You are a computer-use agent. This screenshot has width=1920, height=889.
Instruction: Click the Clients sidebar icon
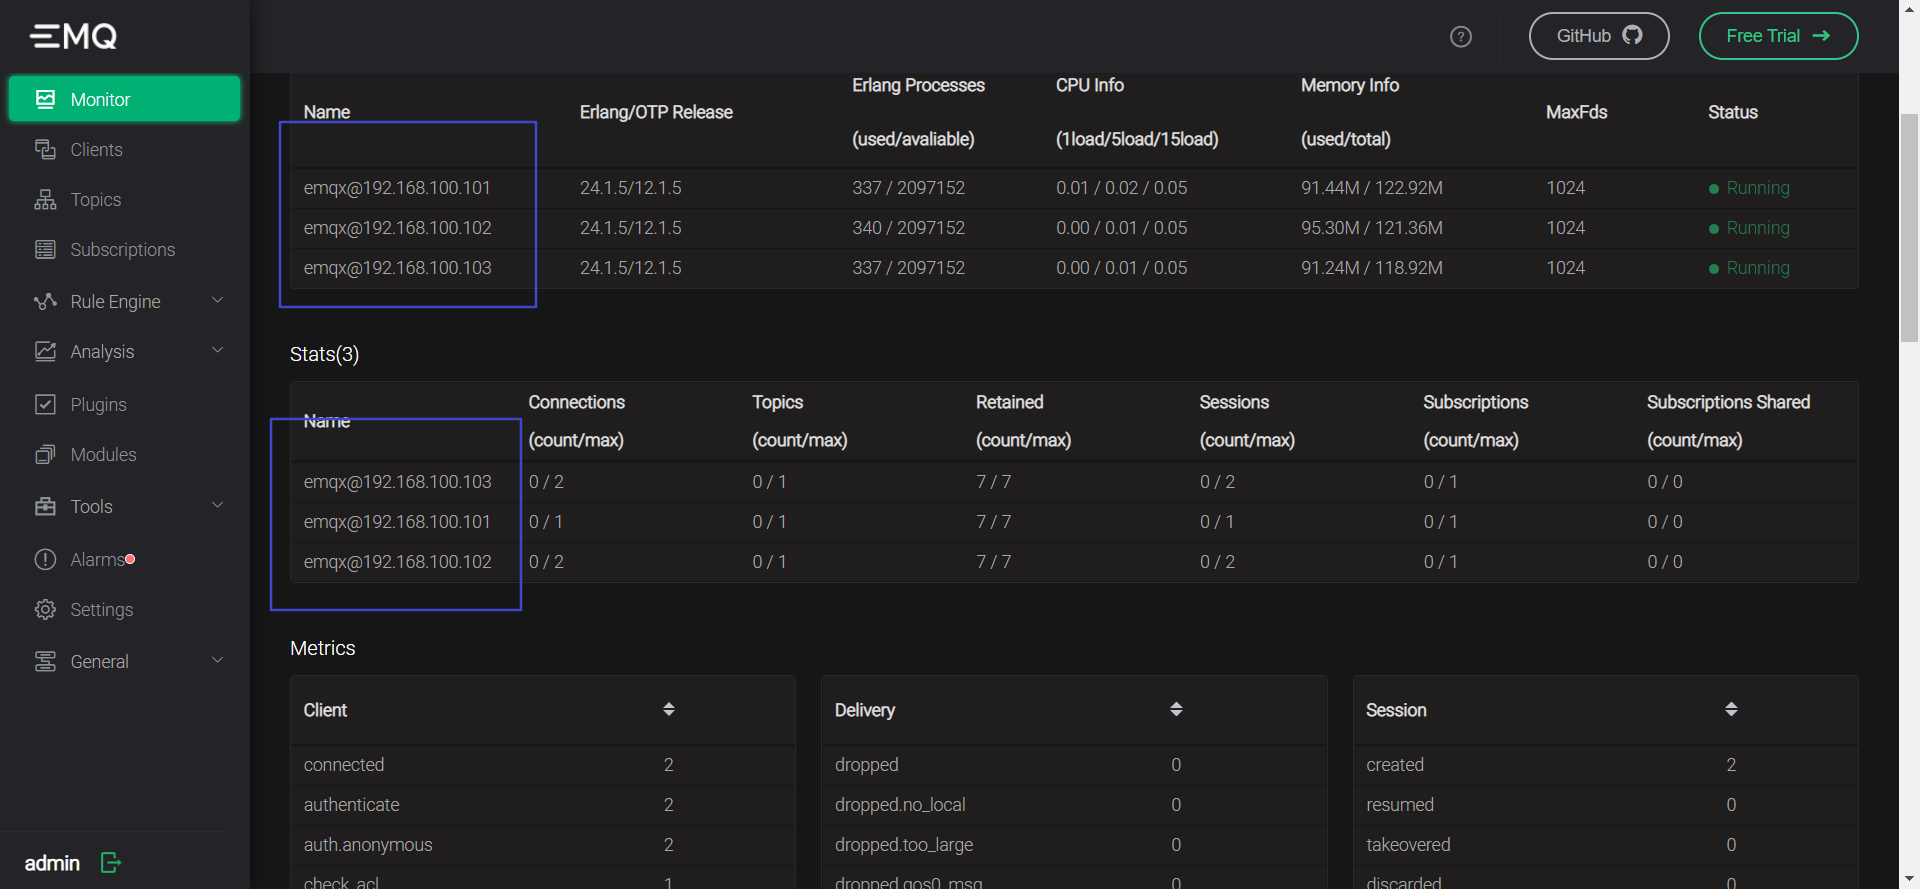(45, 149)
